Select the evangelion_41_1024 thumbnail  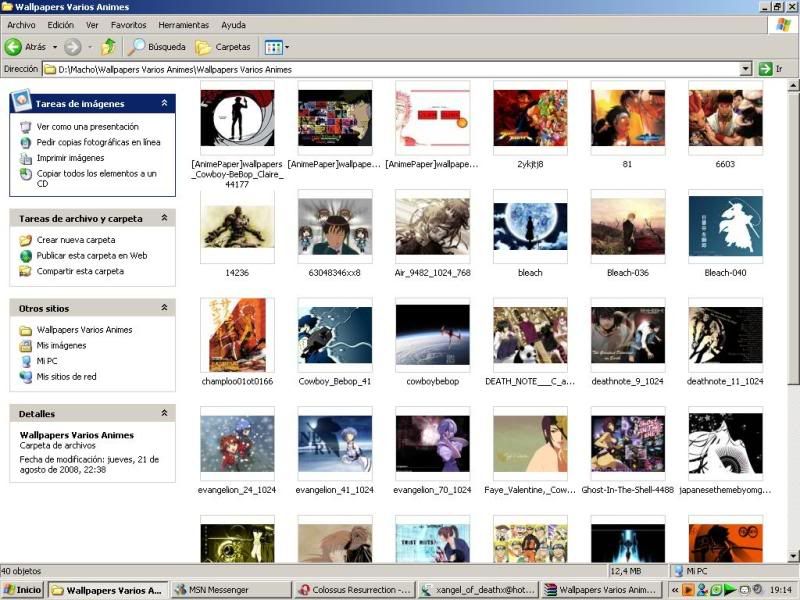pos(335,444)
